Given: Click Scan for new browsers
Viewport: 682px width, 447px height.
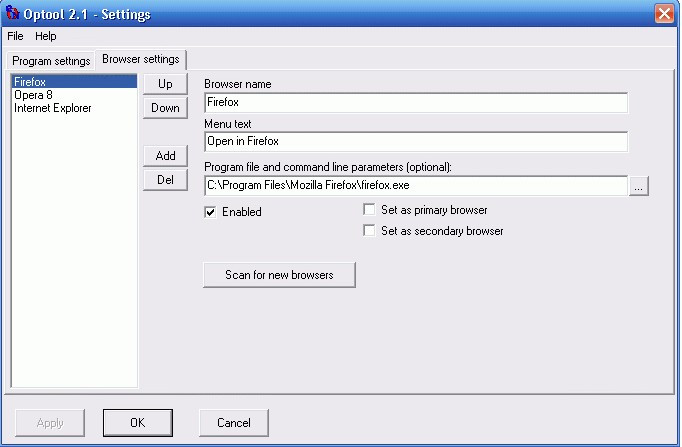Looking at the screenshot, I should [x=279, y=275].
